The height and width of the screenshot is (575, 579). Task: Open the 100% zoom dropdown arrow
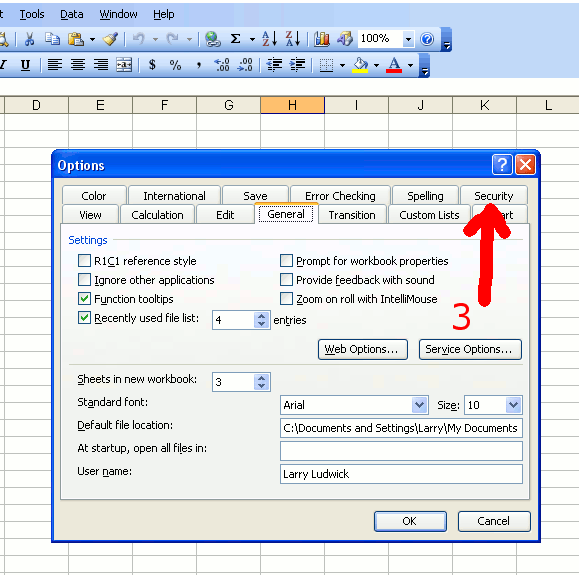click(408, 39)
